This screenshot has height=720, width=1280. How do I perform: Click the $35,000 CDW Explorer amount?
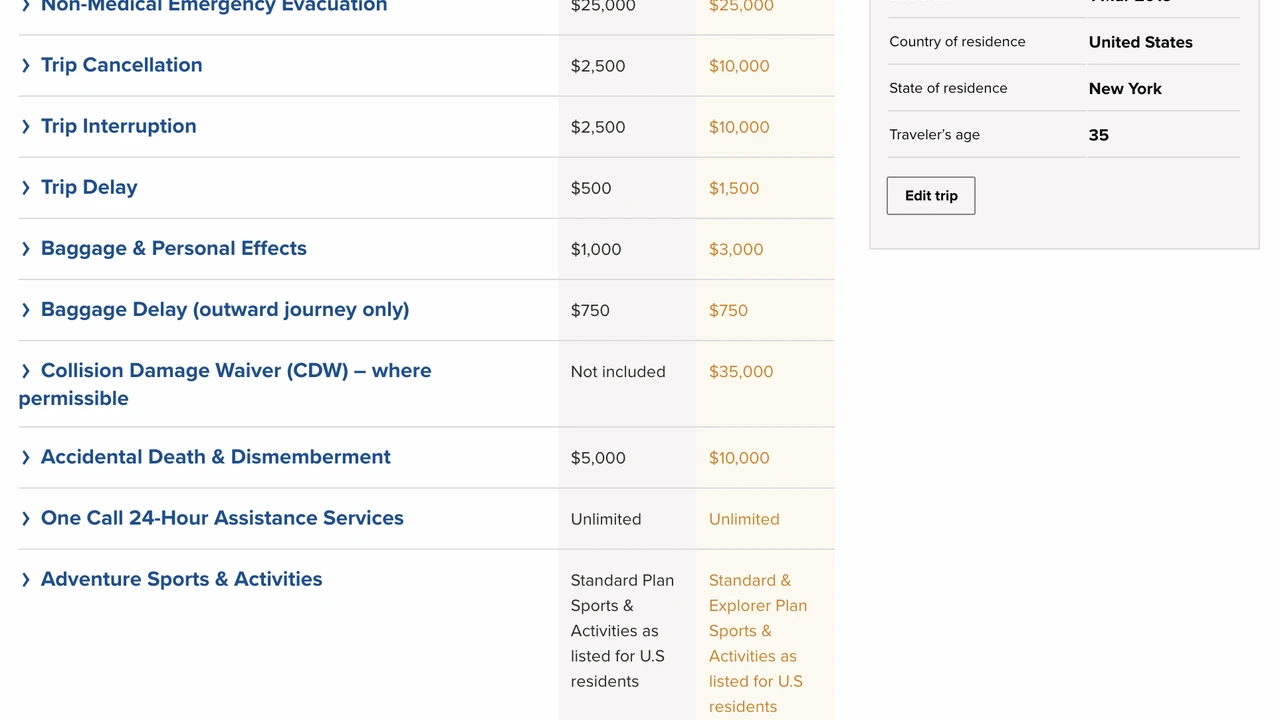(x=740, y=372)
